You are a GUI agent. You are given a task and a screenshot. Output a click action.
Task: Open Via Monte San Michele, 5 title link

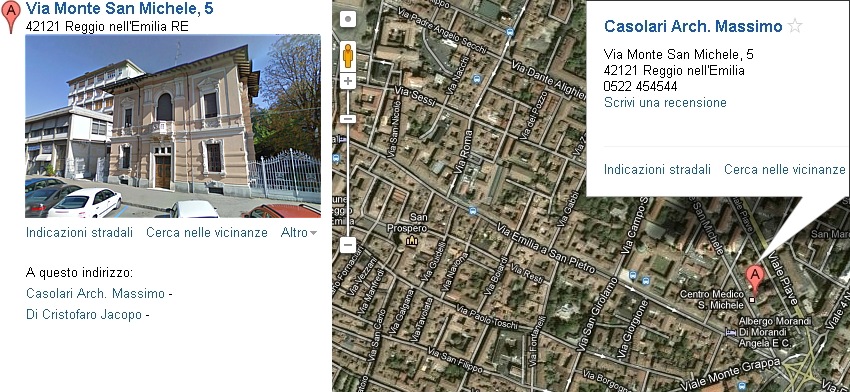(119, 9)
